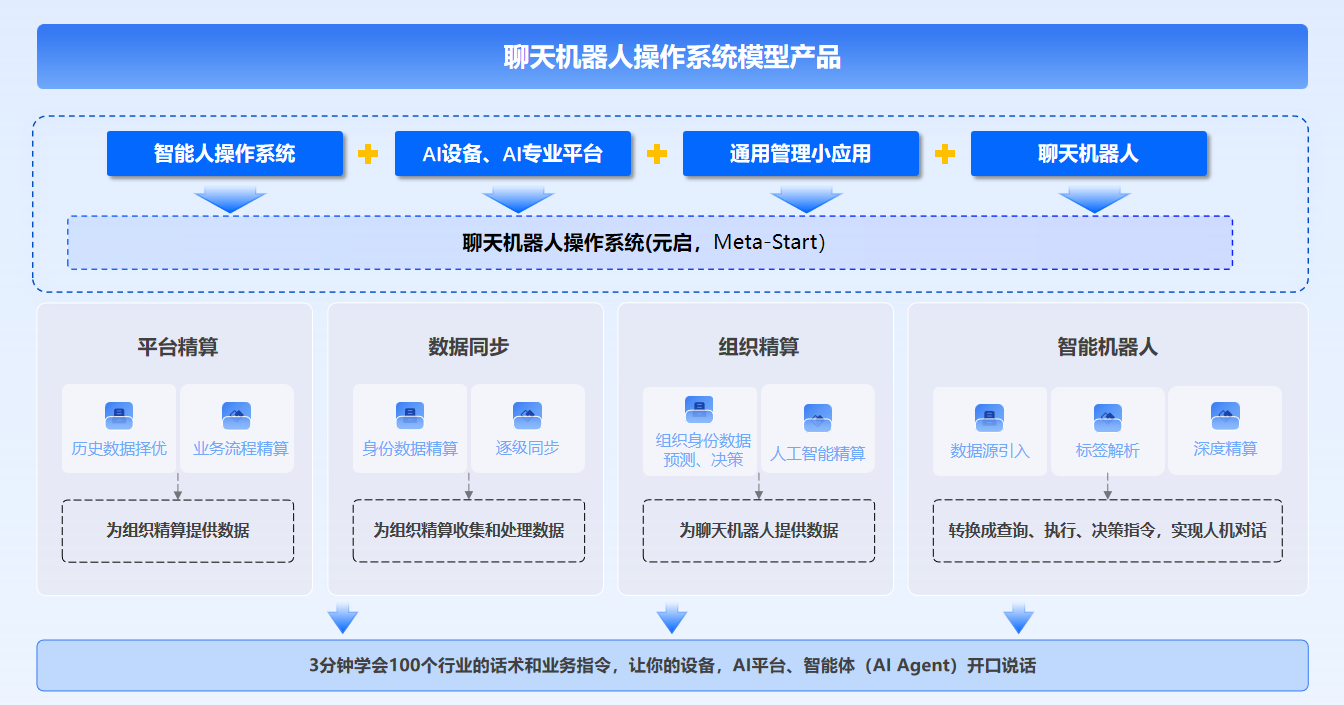This screenshot has height=705, width=1344.
Task: Click the 聊天机器人操作系统(元启, Meta-Start) bar
Action: point(649,243)
